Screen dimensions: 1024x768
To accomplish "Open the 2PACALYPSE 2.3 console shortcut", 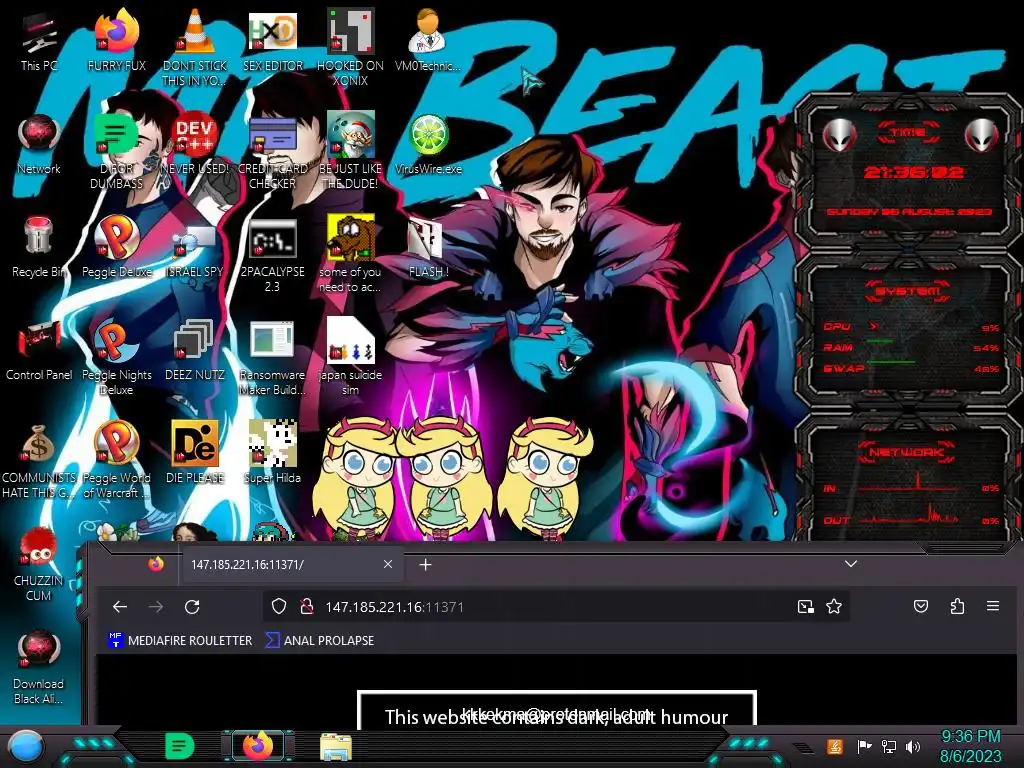I will (273, 253).
